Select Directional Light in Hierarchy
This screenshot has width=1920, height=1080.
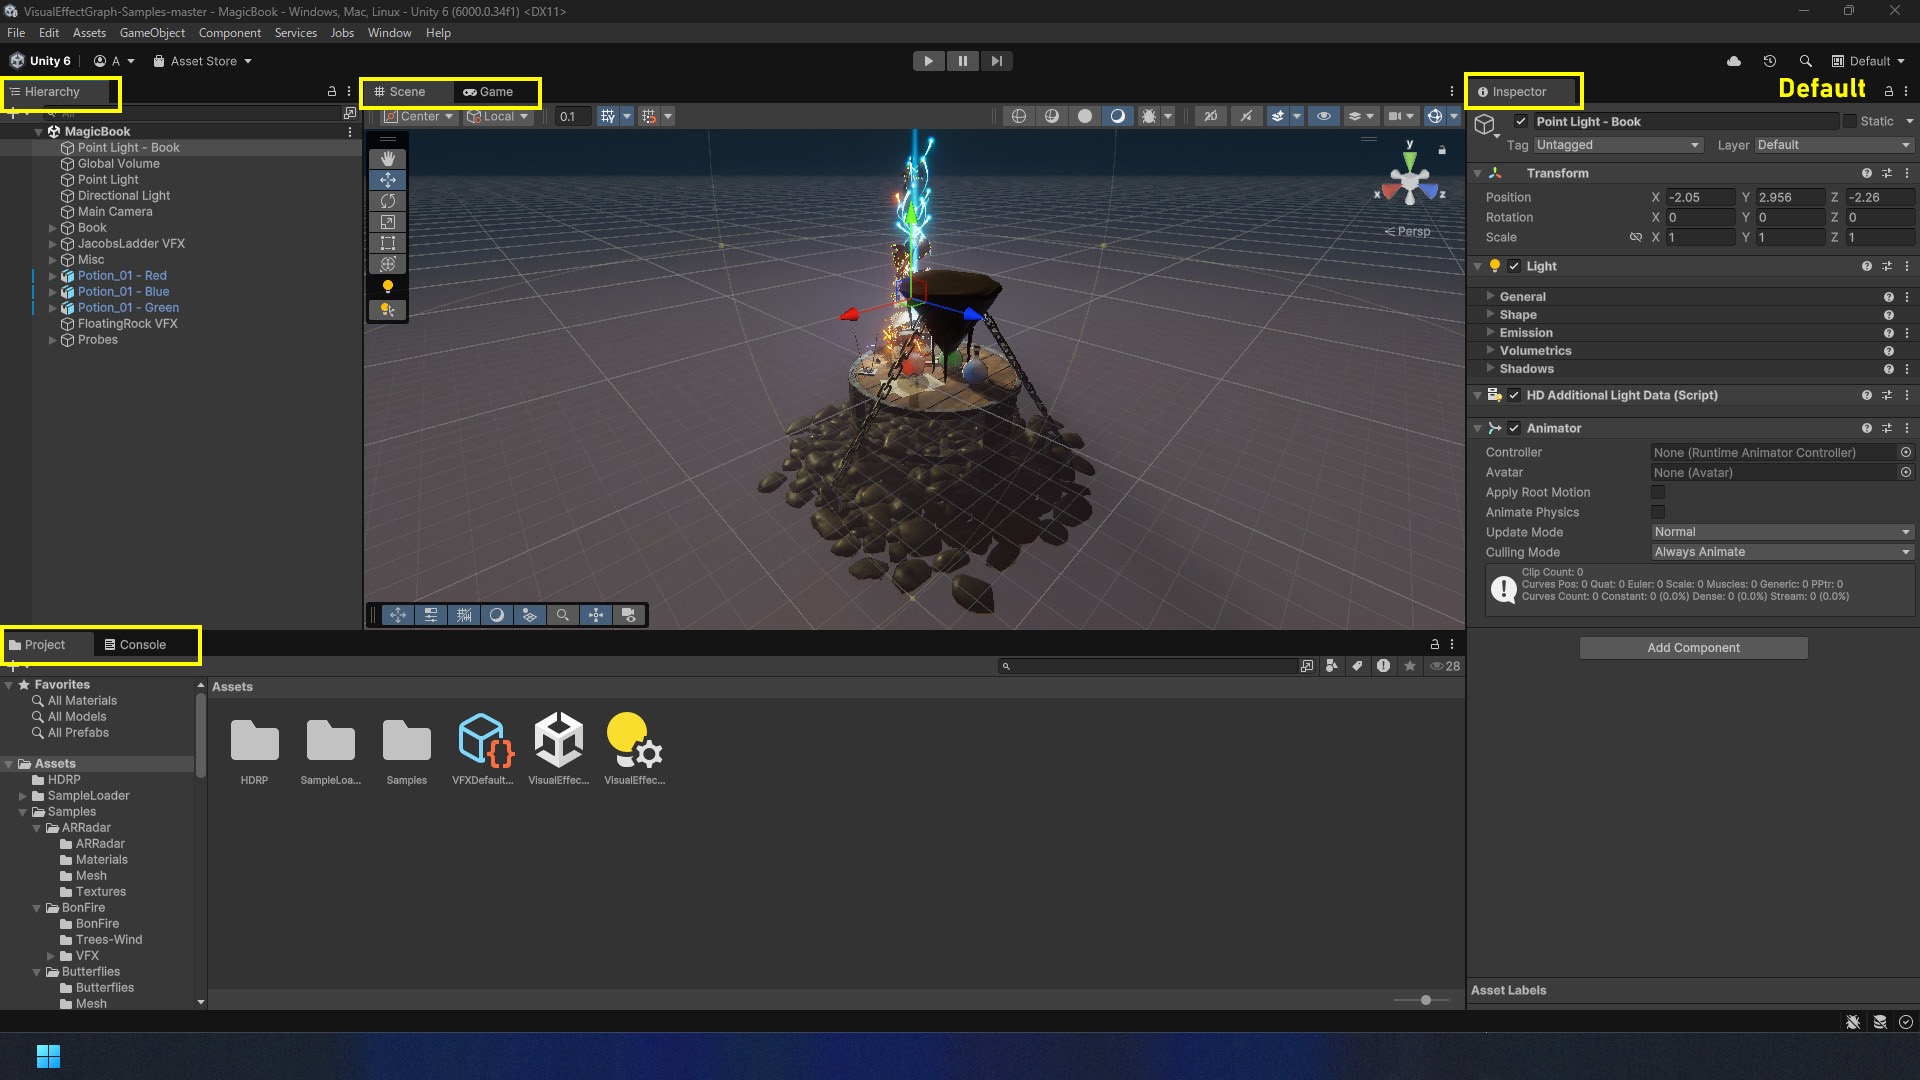124,196
